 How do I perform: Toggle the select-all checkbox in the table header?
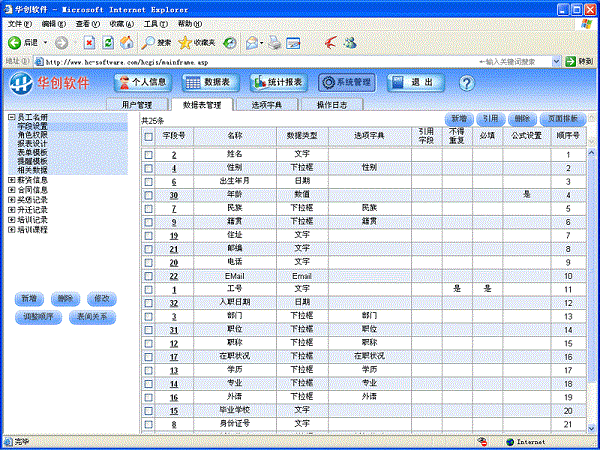pos(148,135)
